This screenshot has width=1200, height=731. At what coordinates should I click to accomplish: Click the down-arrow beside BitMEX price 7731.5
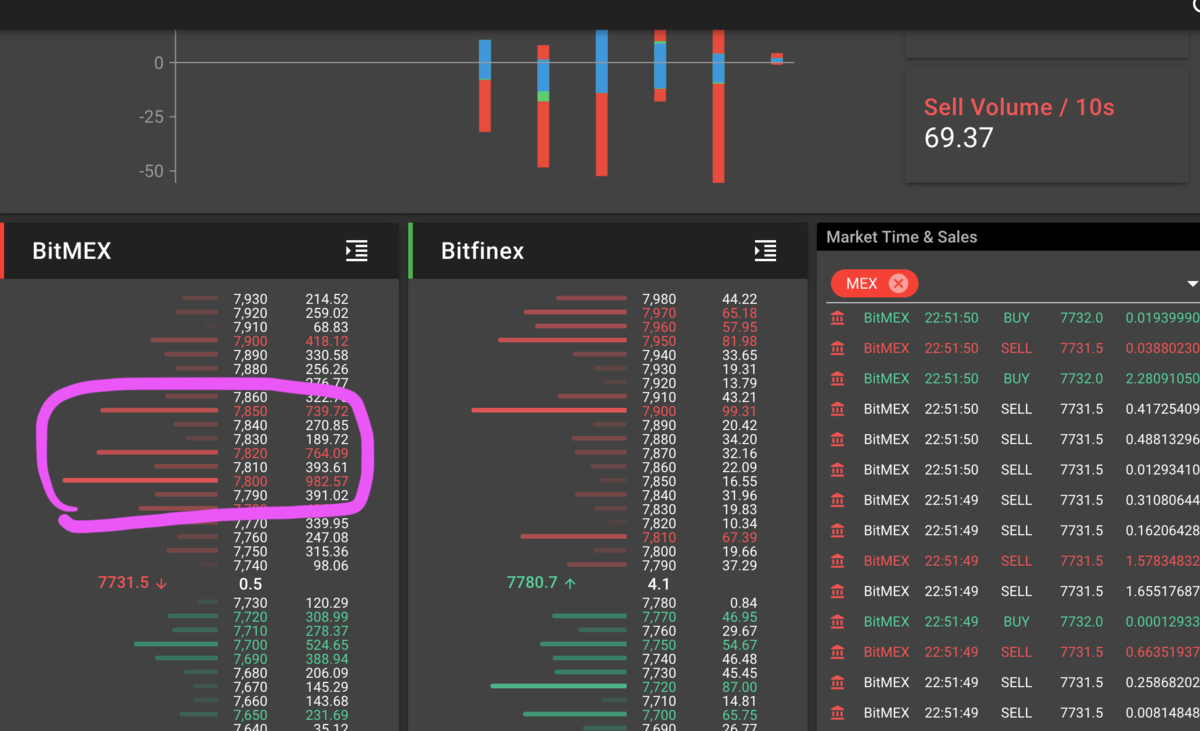coord(160,581)
